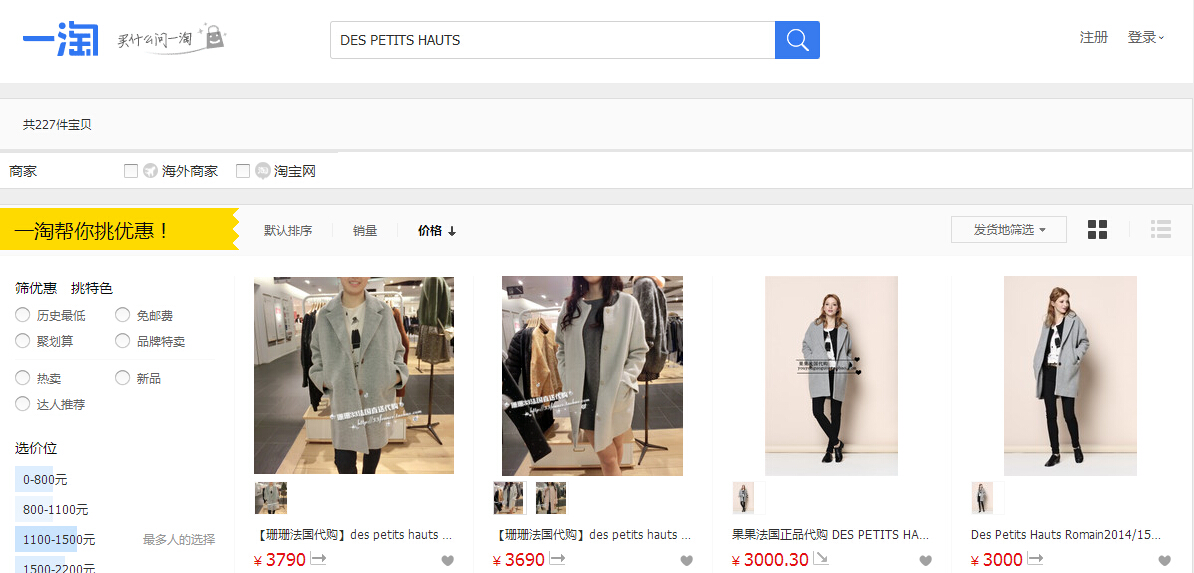1194x573 pixels.
Task: Click the 注册 link
Action: (x=1093, y=37)
